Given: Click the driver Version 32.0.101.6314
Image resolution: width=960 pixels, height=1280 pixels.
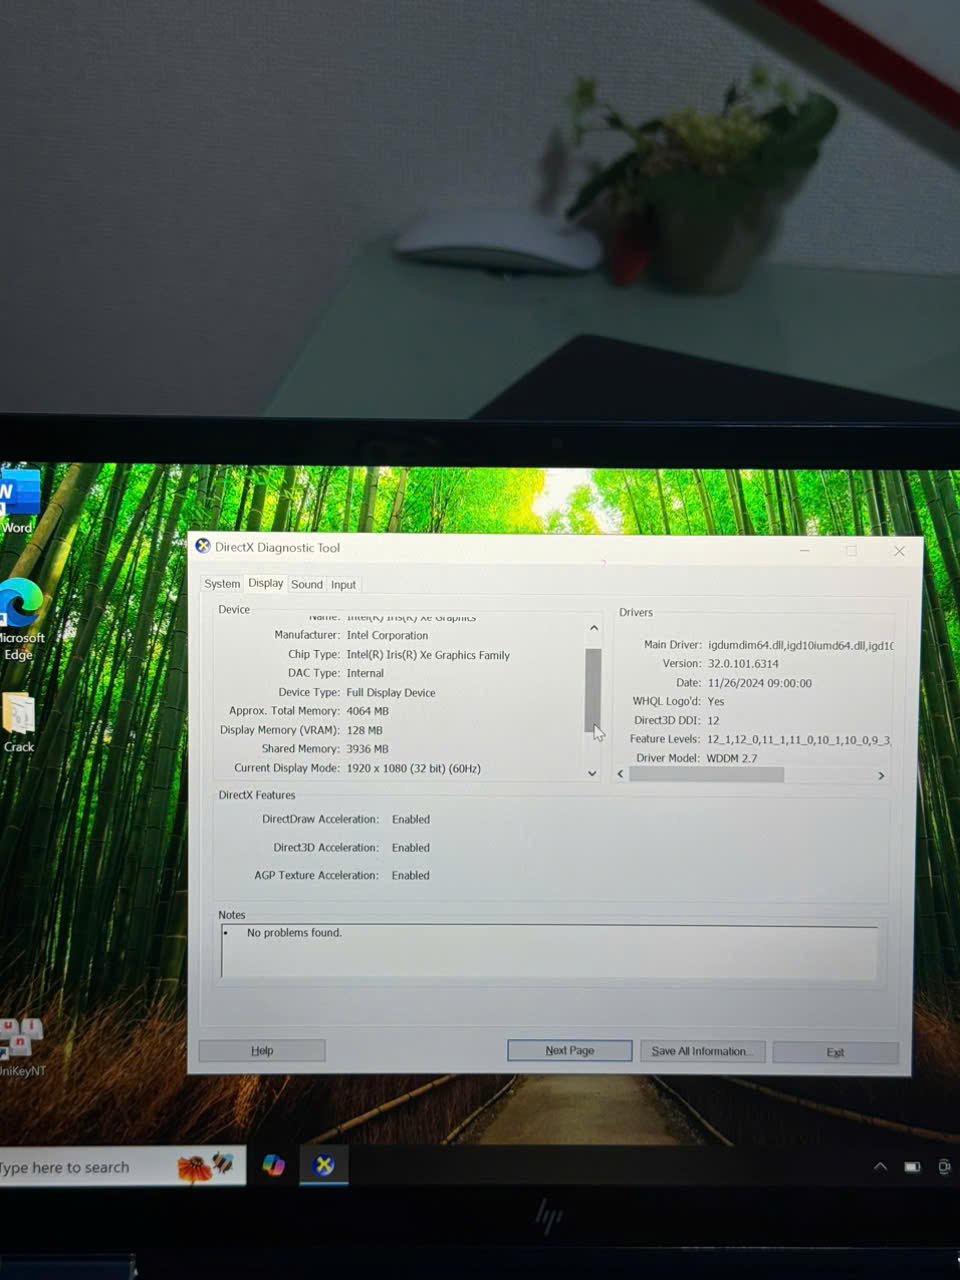Looking at the screenshot, I should pos(743,663).
